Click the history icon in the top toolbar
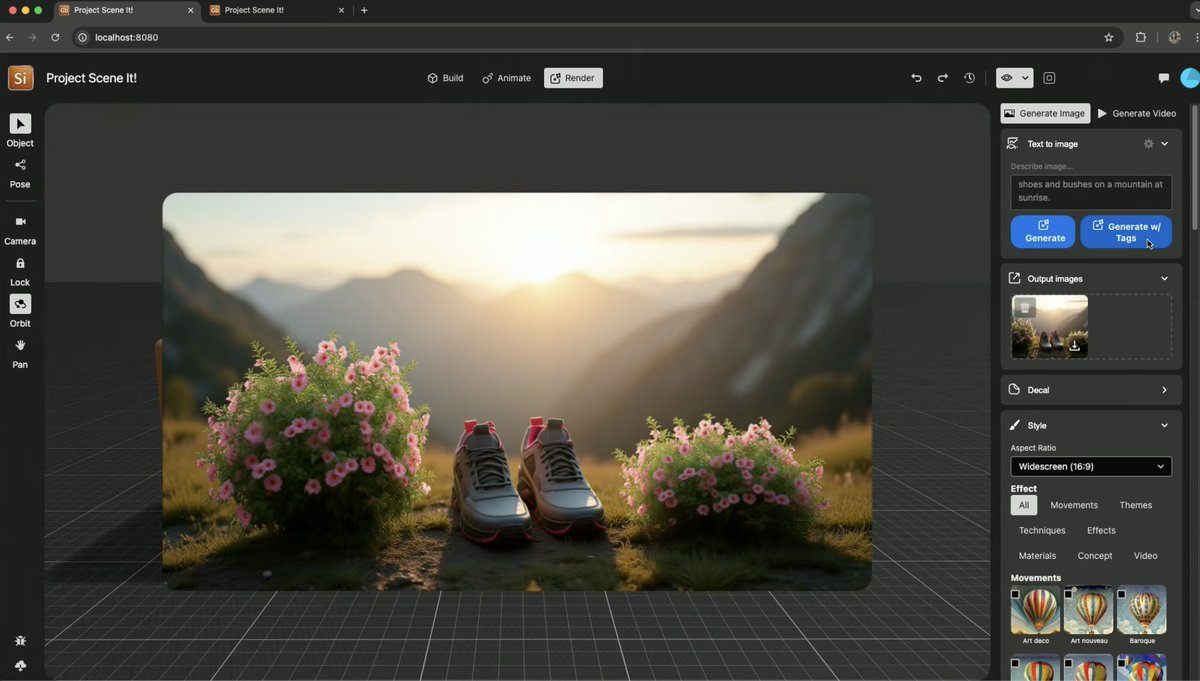This screenshot has width=1200, height=681. (x=968, y=77)
